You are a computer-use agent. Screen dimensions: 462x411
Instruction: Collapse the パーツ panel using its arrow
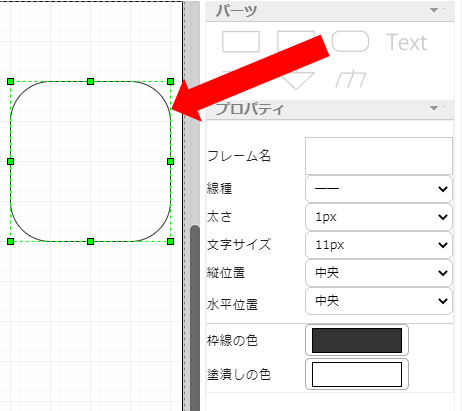click(434, 10)
